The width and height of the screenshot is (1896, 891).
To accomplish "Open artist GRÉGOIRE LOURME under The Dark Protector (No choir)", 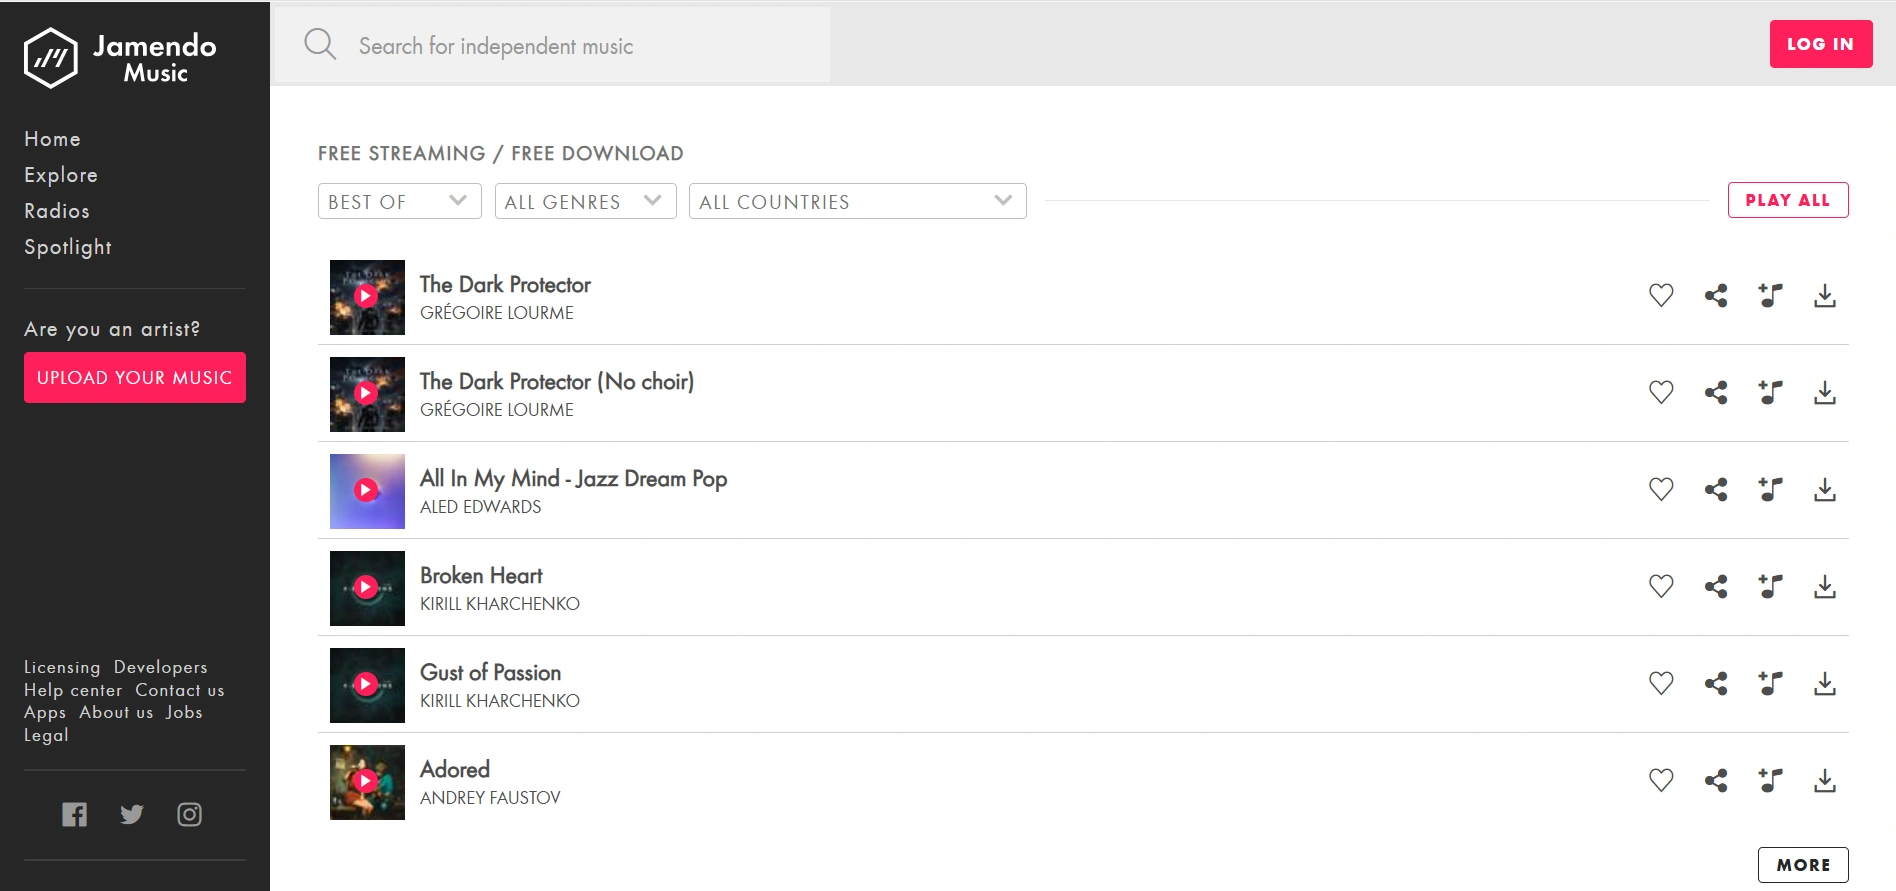I will 497,410.
